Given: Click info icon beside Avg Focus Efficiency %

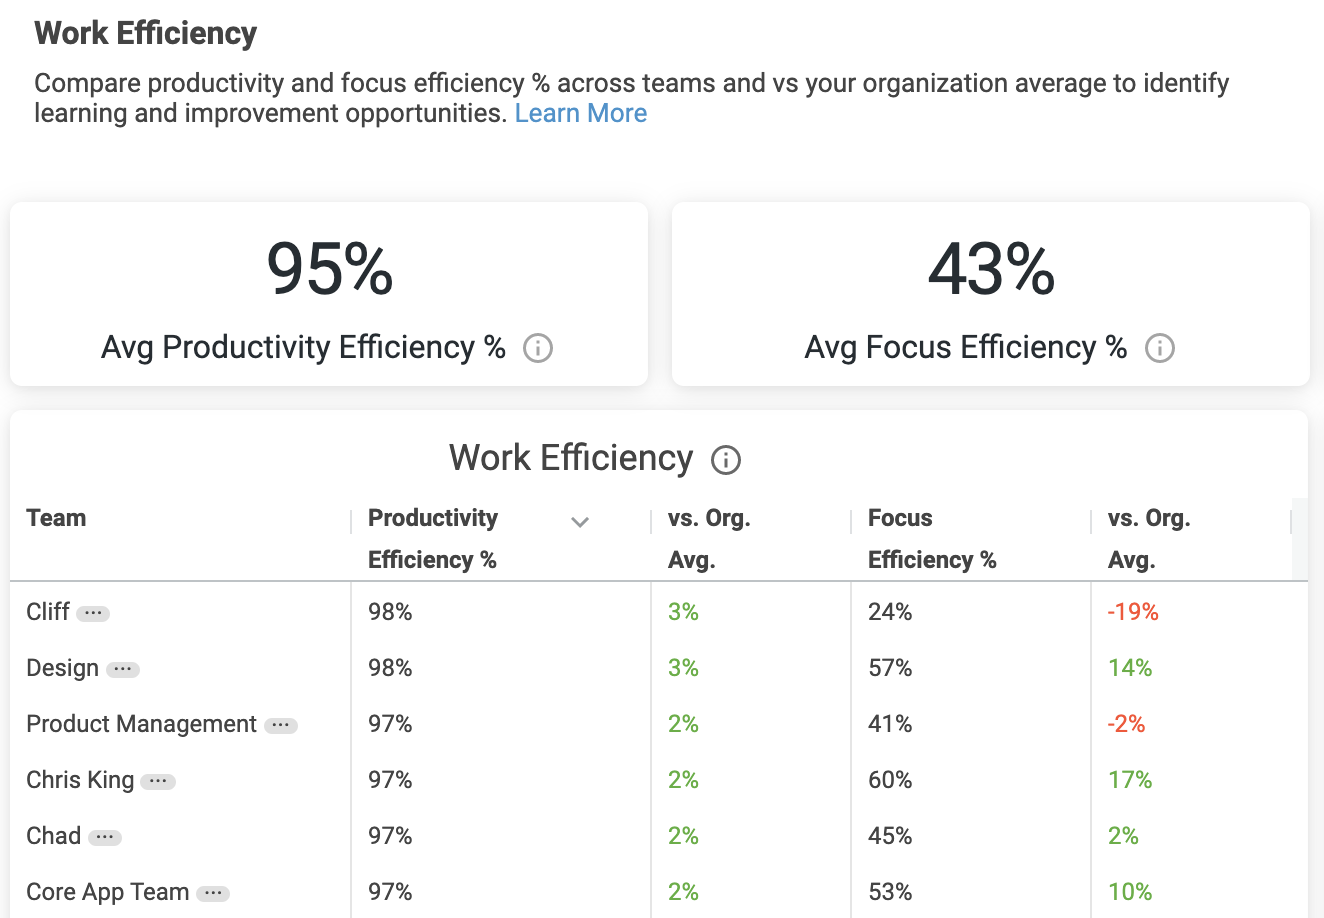Looking at the screenshot, I should click(1159, 348).
